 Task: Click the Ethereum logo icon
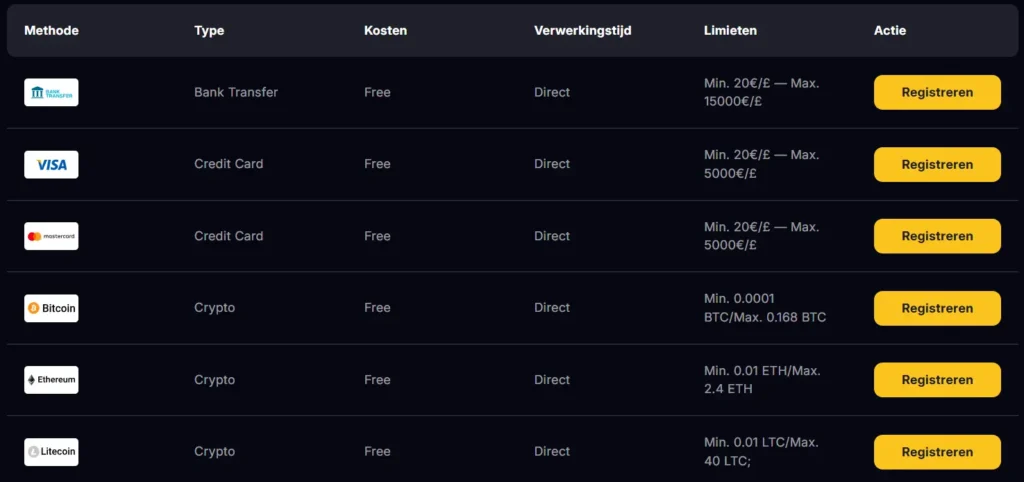click(x=51, y=380)
